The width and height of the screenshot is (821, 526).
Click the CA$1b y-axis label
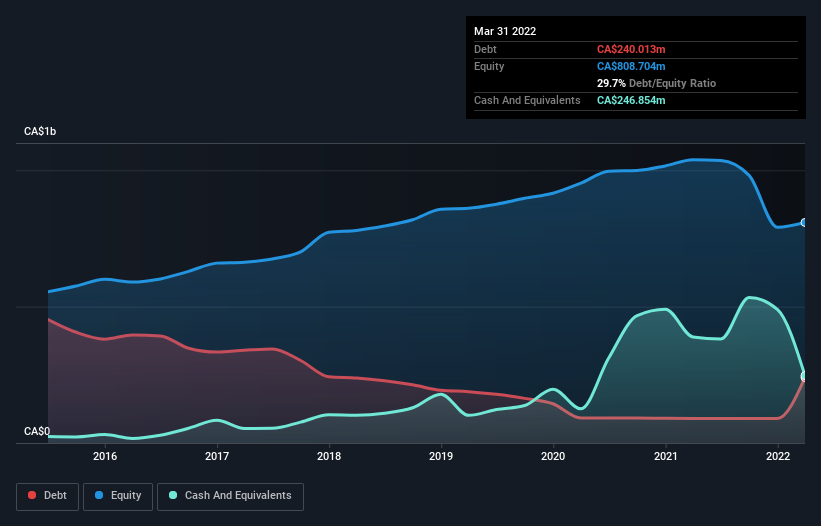pos(40,131)
